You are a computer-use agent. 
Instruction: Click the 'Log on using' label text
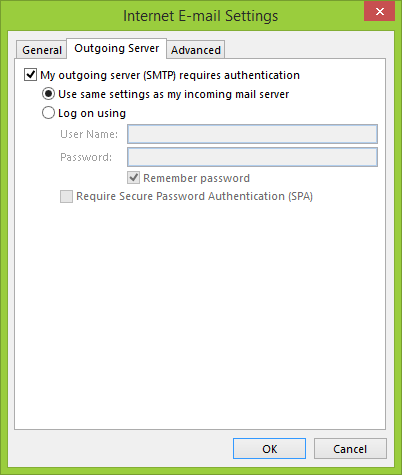[92, 113]
